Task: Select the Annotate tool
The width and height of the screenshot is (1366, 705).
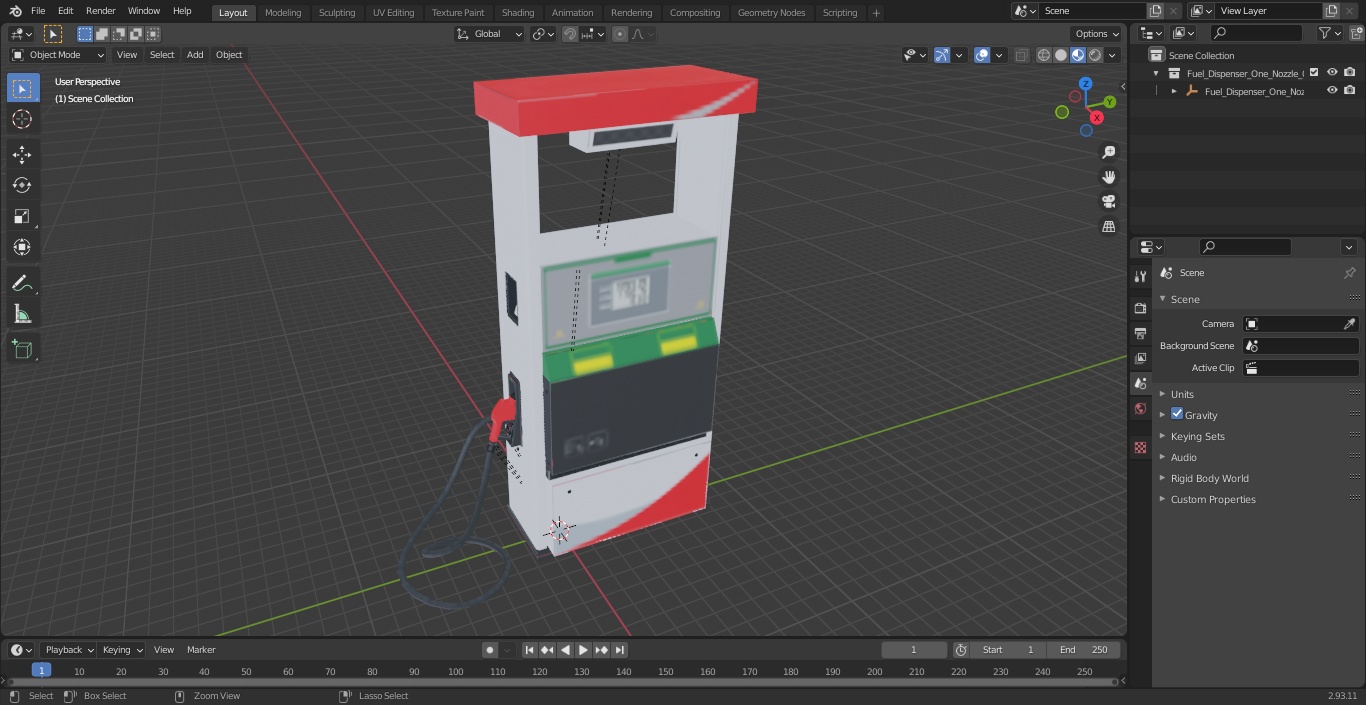Action: [x=22, y=284]
